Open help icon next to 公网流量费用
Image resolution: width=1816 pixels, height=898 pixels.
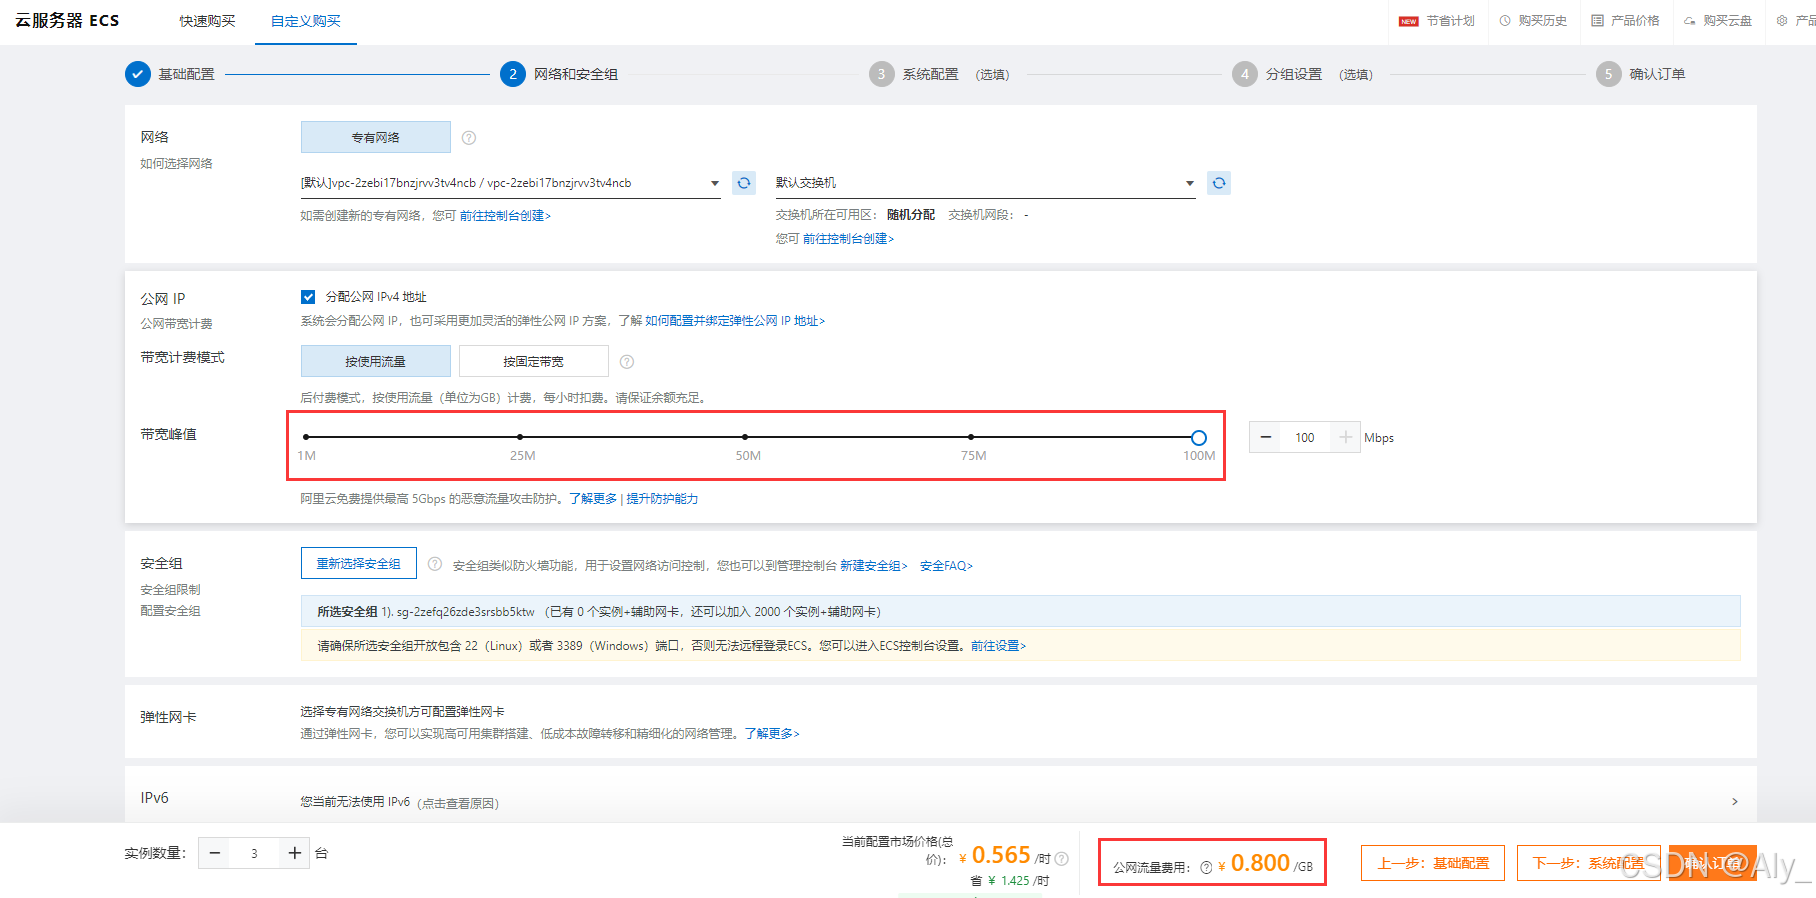pyautogui.click(x=1206, y=868)
